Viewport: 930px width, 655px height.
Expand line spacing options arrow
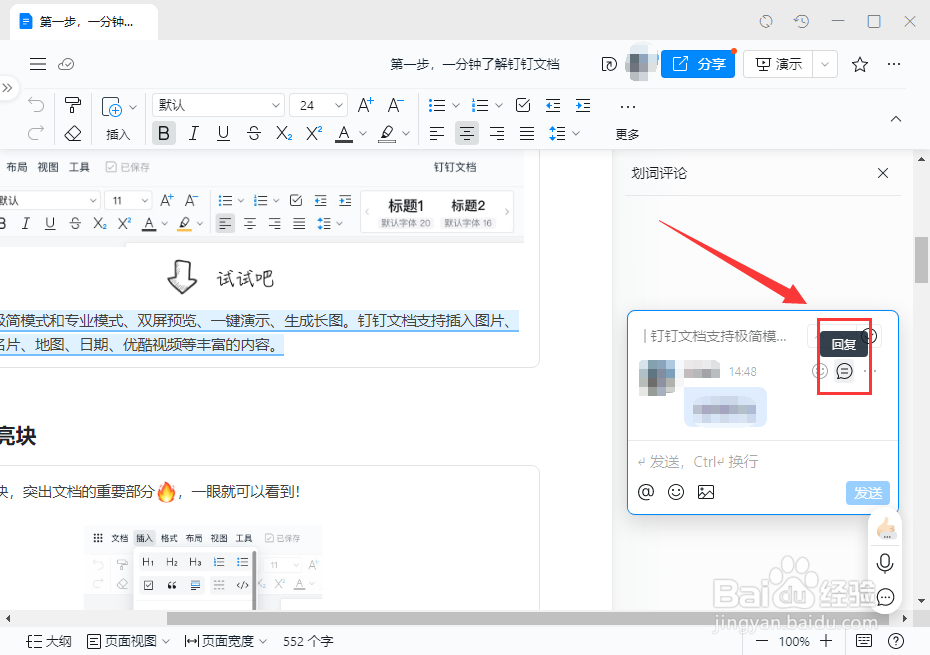click(x=576, y=134)
